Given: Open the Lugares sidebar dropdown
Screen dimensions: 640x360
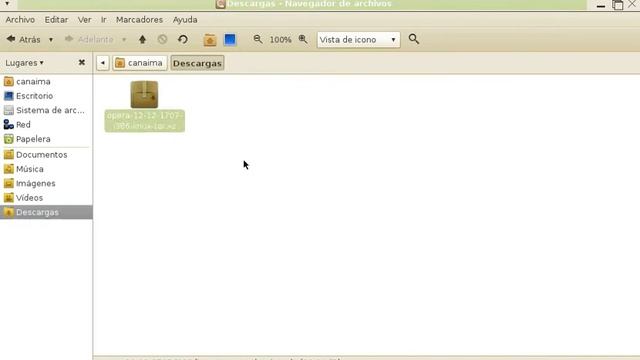Looking at the screenshot, I should [x=24, y=63].
